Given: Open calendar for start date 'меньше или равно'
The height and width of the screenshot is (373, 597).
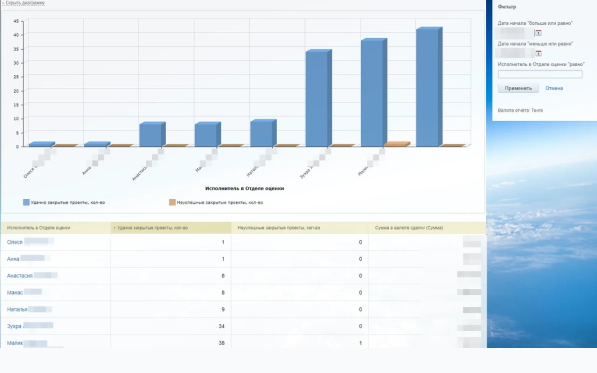Looking at the screenshot, I should [538, 53].
